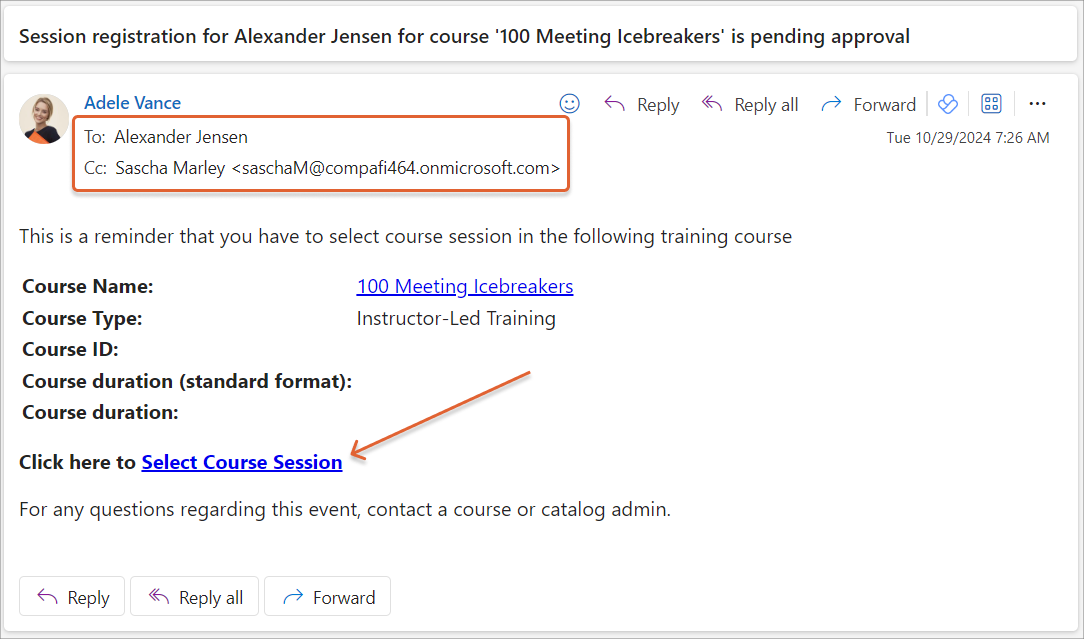The width and height of the screenshot is (1084, 639).
Task: Click Reply in the top message toolbar
Action: tap(642, 104)
